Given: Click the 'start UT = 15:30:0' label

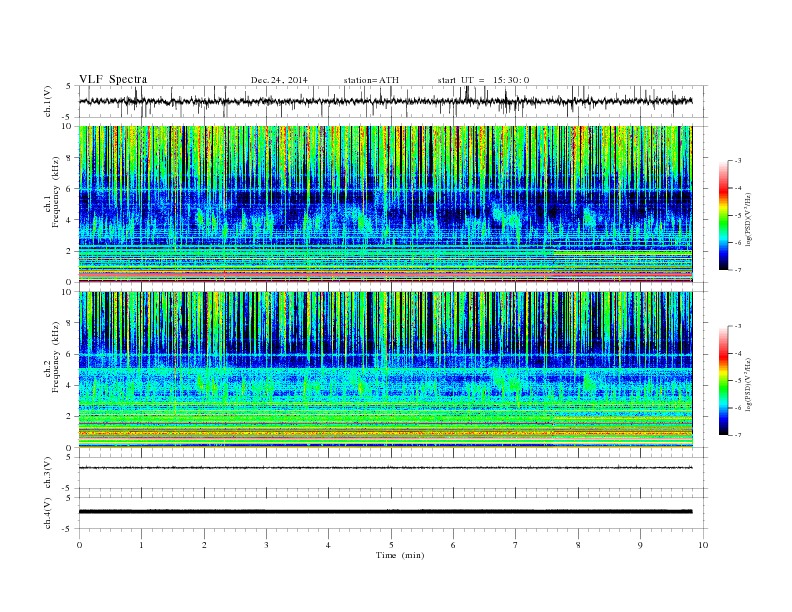Looking at the screenshot, I should pos(483,80).
